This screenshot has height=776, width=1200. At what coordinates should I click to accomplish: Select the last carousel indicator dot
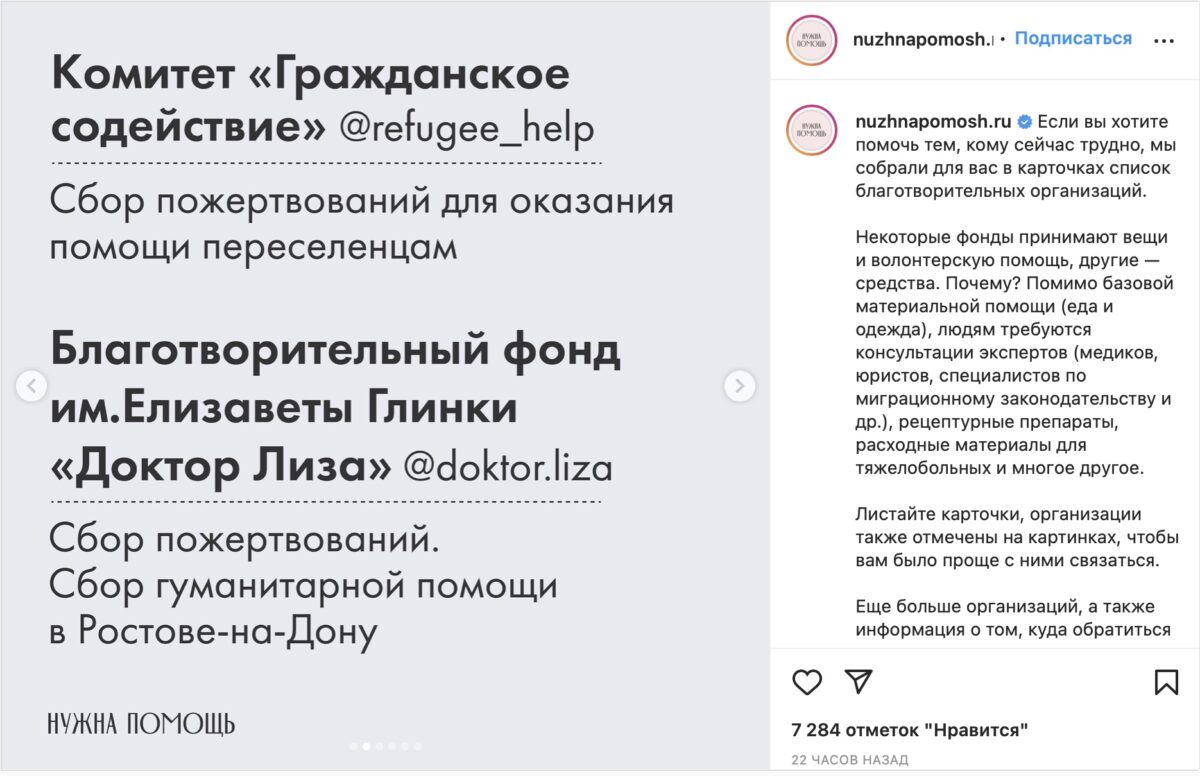point(417,746)
